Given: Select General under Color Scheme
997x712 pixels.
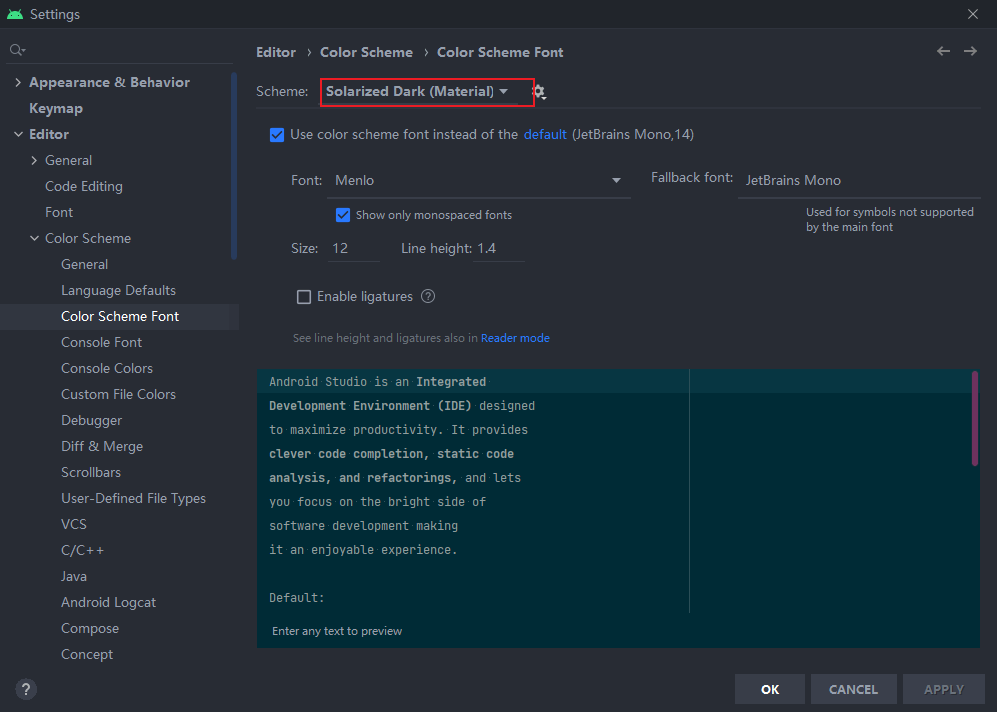Looking at the screenshot, I should (x=85, y=264).
